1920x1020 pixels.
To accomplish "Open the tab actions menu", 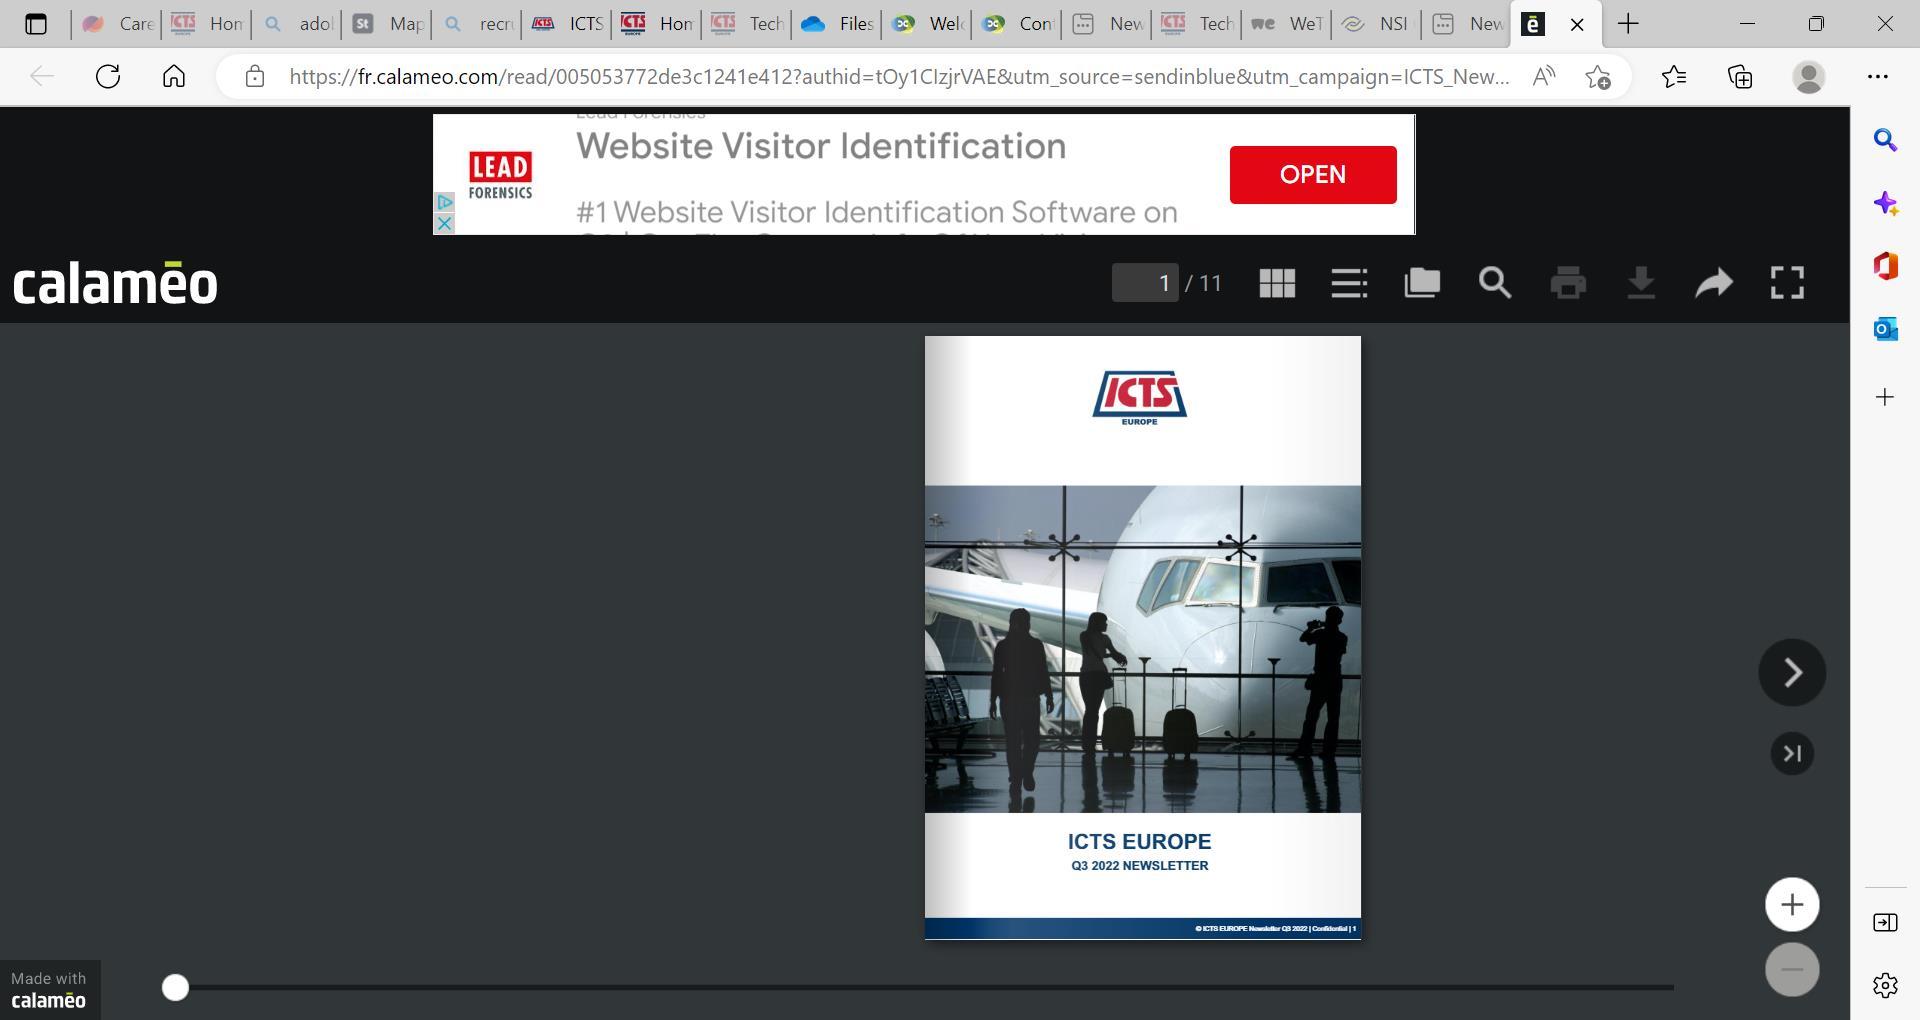I will tap(36, 24).
